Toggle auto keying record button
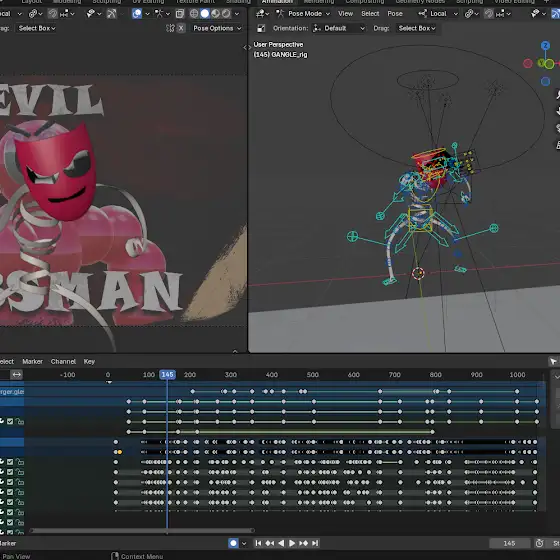This screenshot has width=560, height=560. click(233, 543)
